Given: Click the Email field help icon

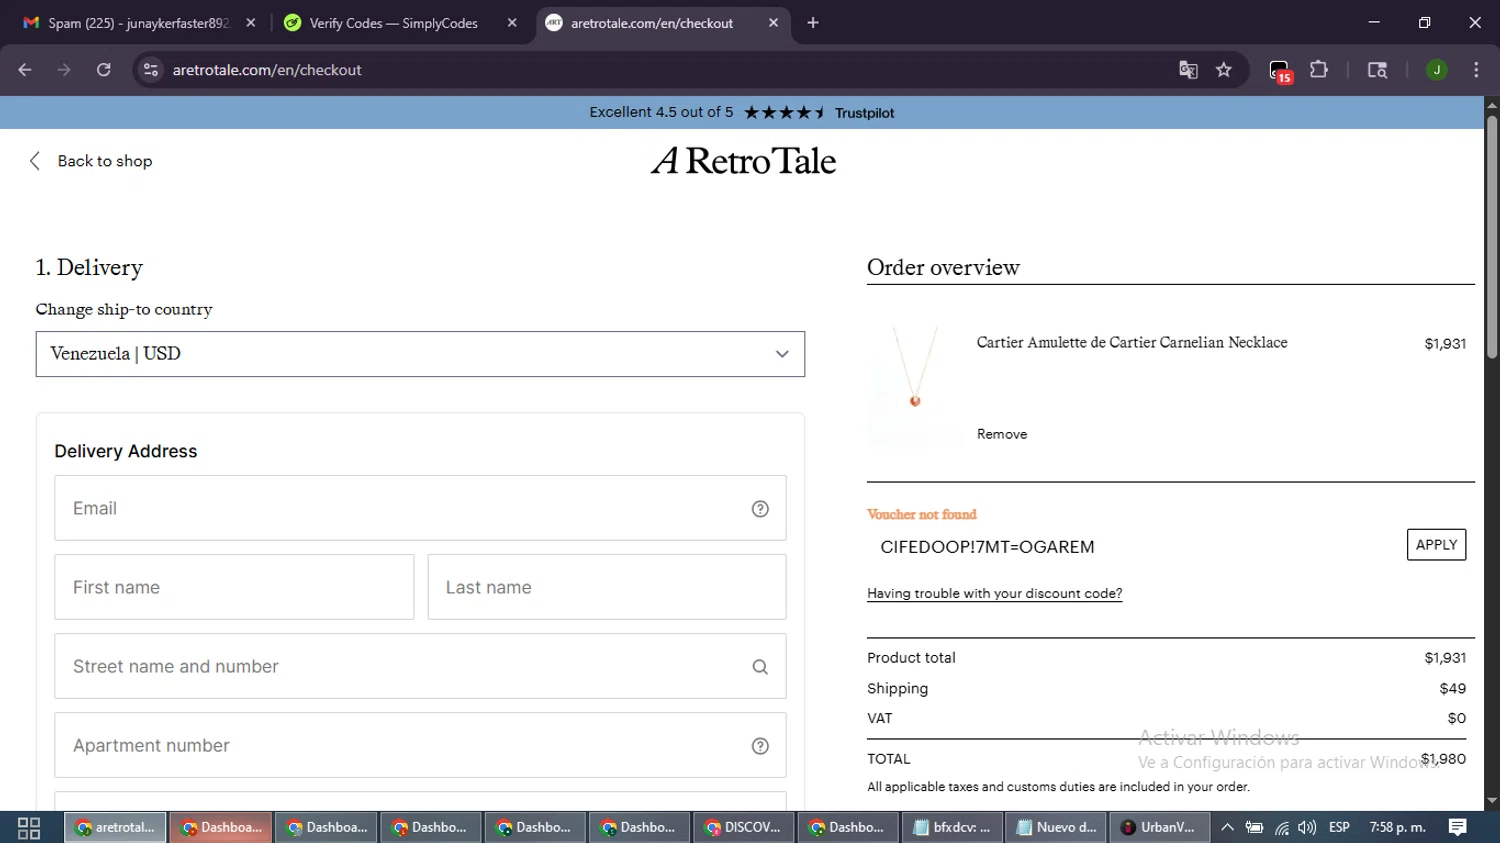Looking at the screenshot, I should tap(760, 509).
